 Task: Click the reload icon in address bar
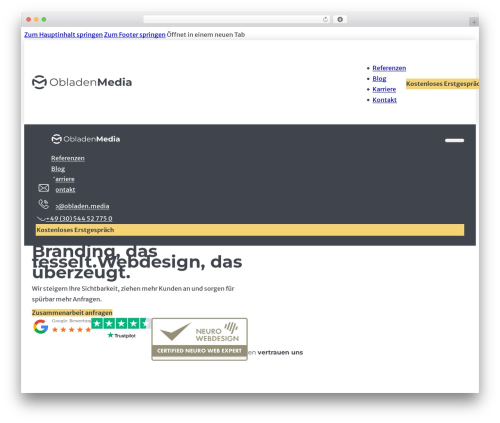325,20
